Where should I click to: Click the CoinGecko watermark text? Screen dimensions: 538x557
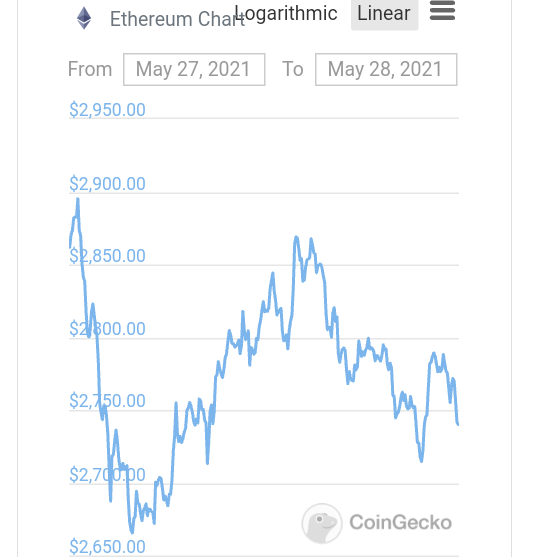pos(401,523)
